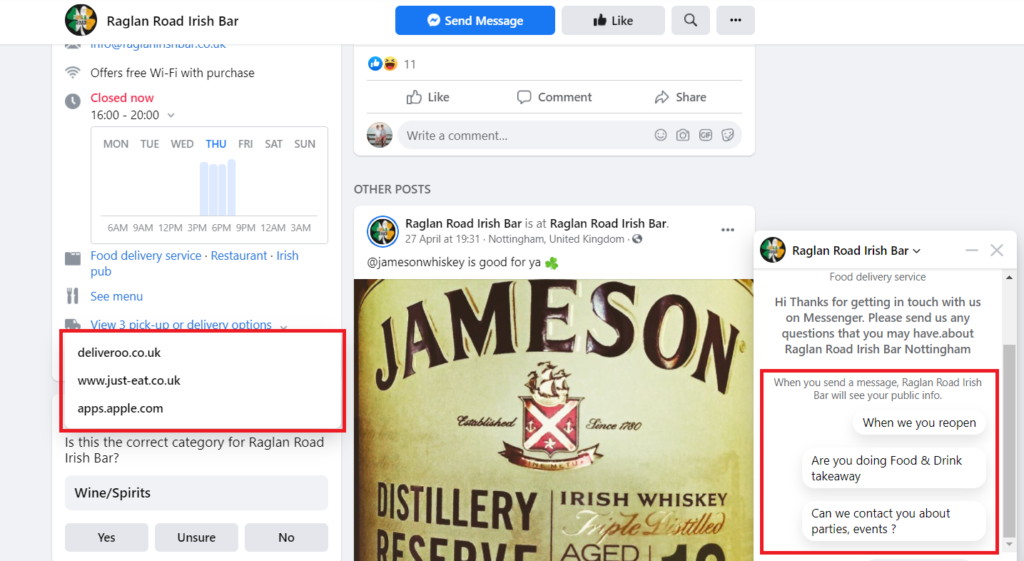Open the Restaurant category link
1024x561 pixels.
[238, 255]
